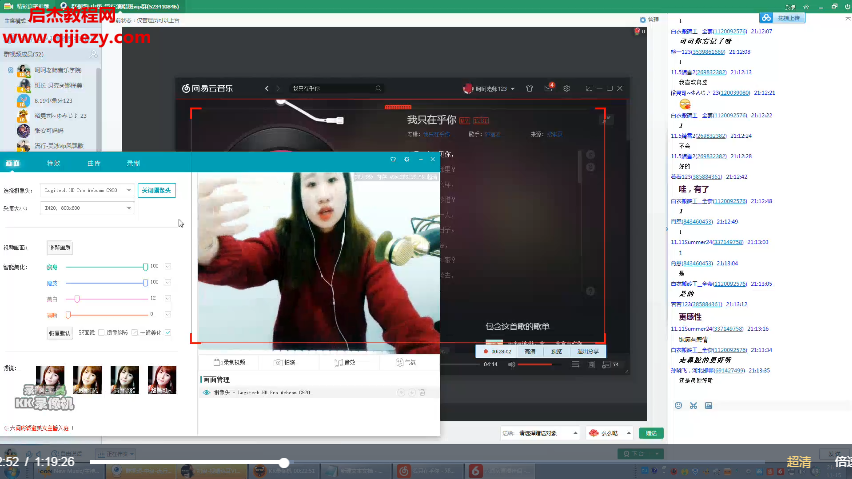Toggle the checkbox beside the orange slider

click(x=168, y=314)
